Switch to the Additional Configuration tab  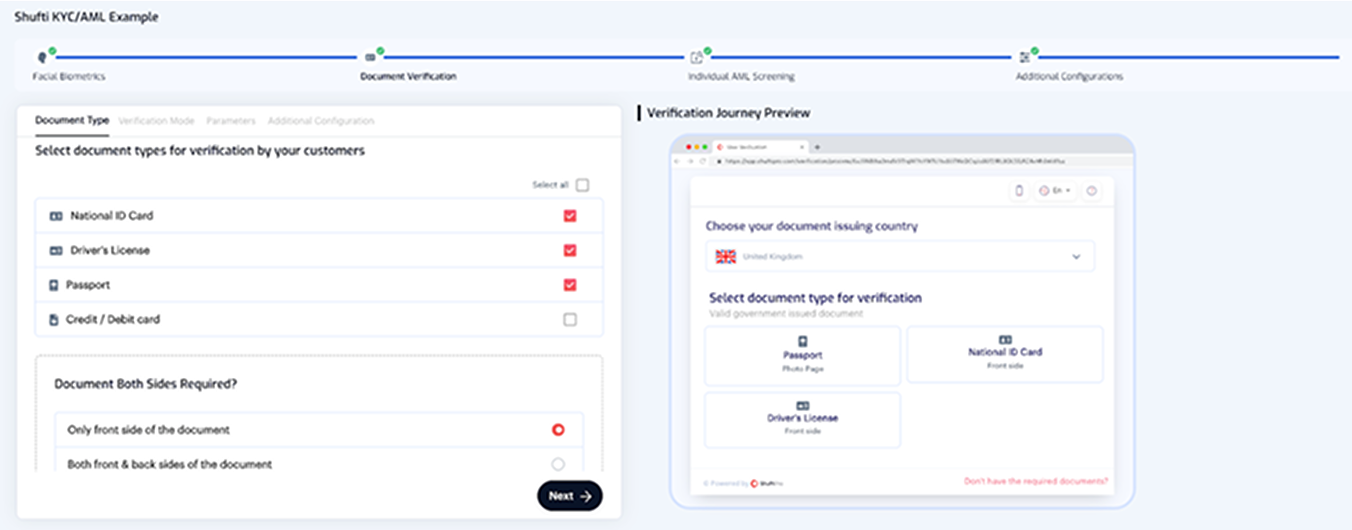321,121
